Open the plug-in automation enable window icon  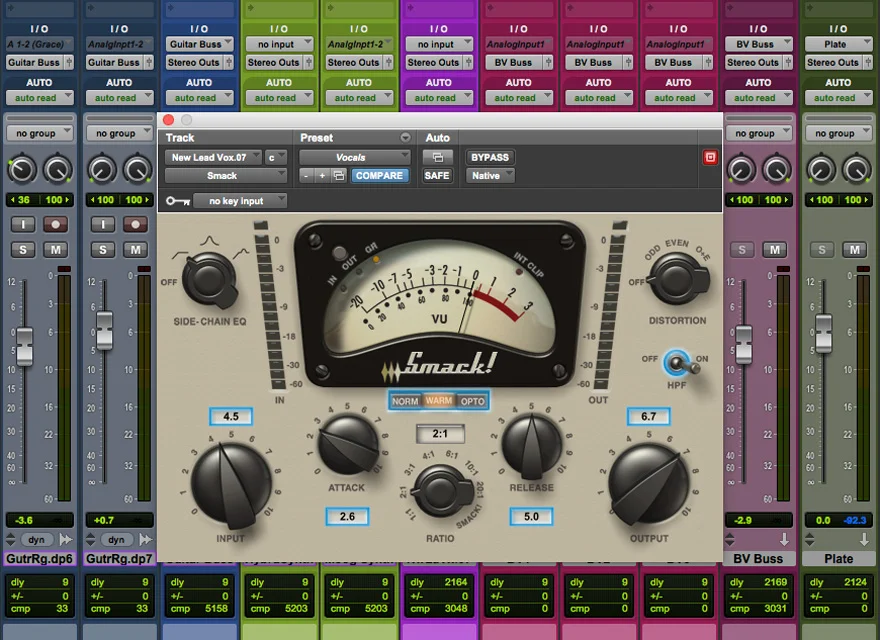437,157
